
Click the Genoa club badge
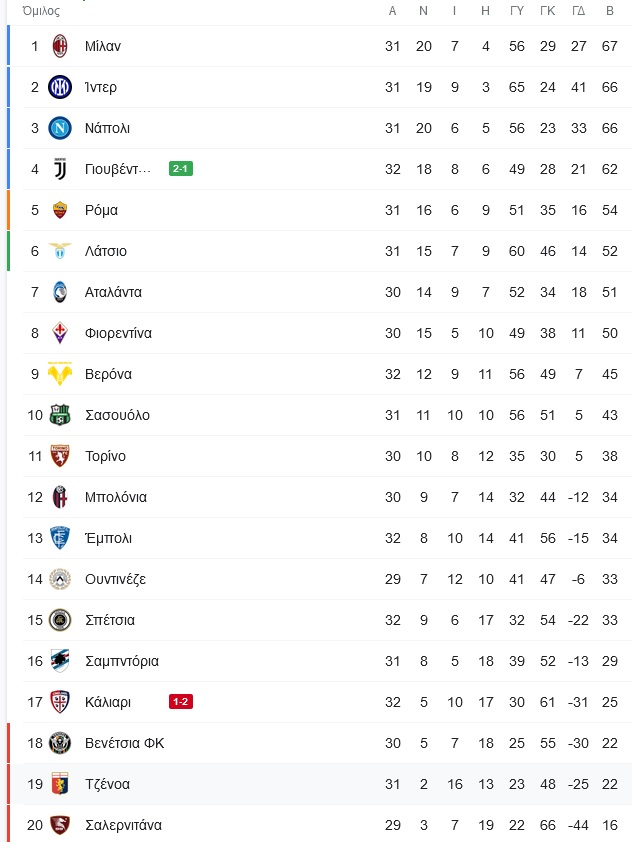pyautogui.click(x=60, y=784)
